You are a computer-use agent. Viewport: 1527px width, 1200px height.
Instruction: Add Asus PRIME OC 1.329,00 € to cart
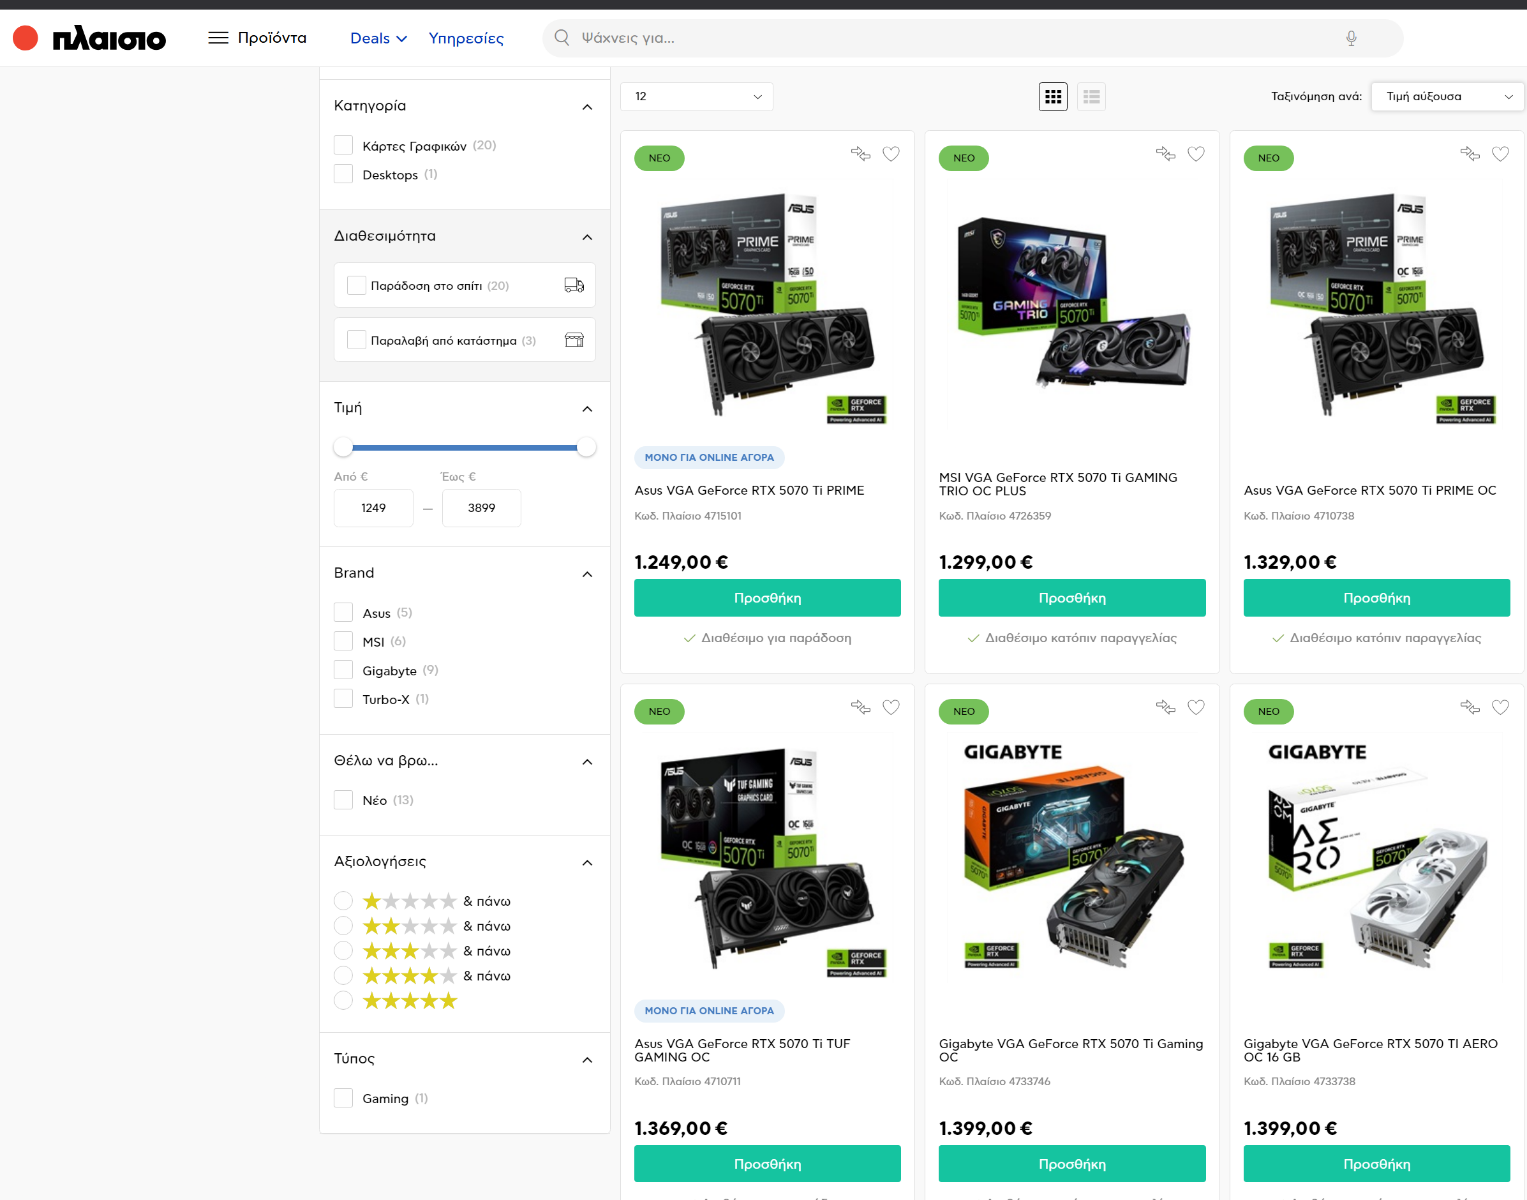pos(1377,598)
